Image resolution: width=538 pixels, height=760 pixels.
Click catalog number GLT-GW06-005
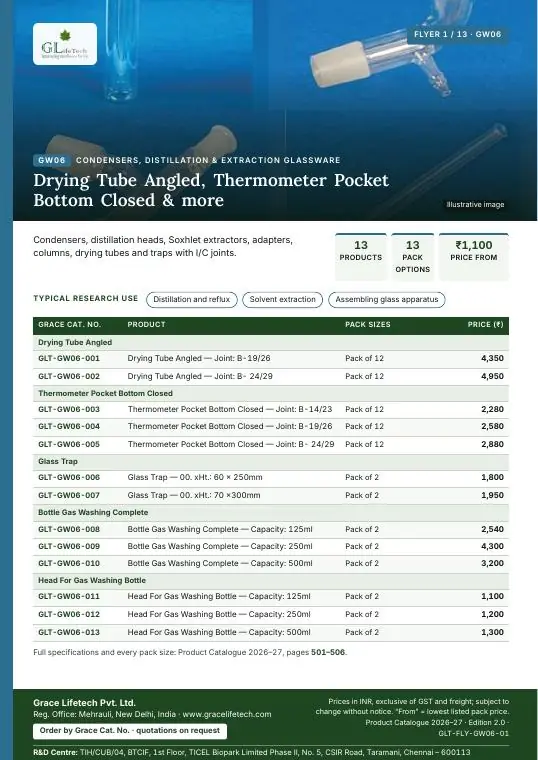(x=69, y=444)
